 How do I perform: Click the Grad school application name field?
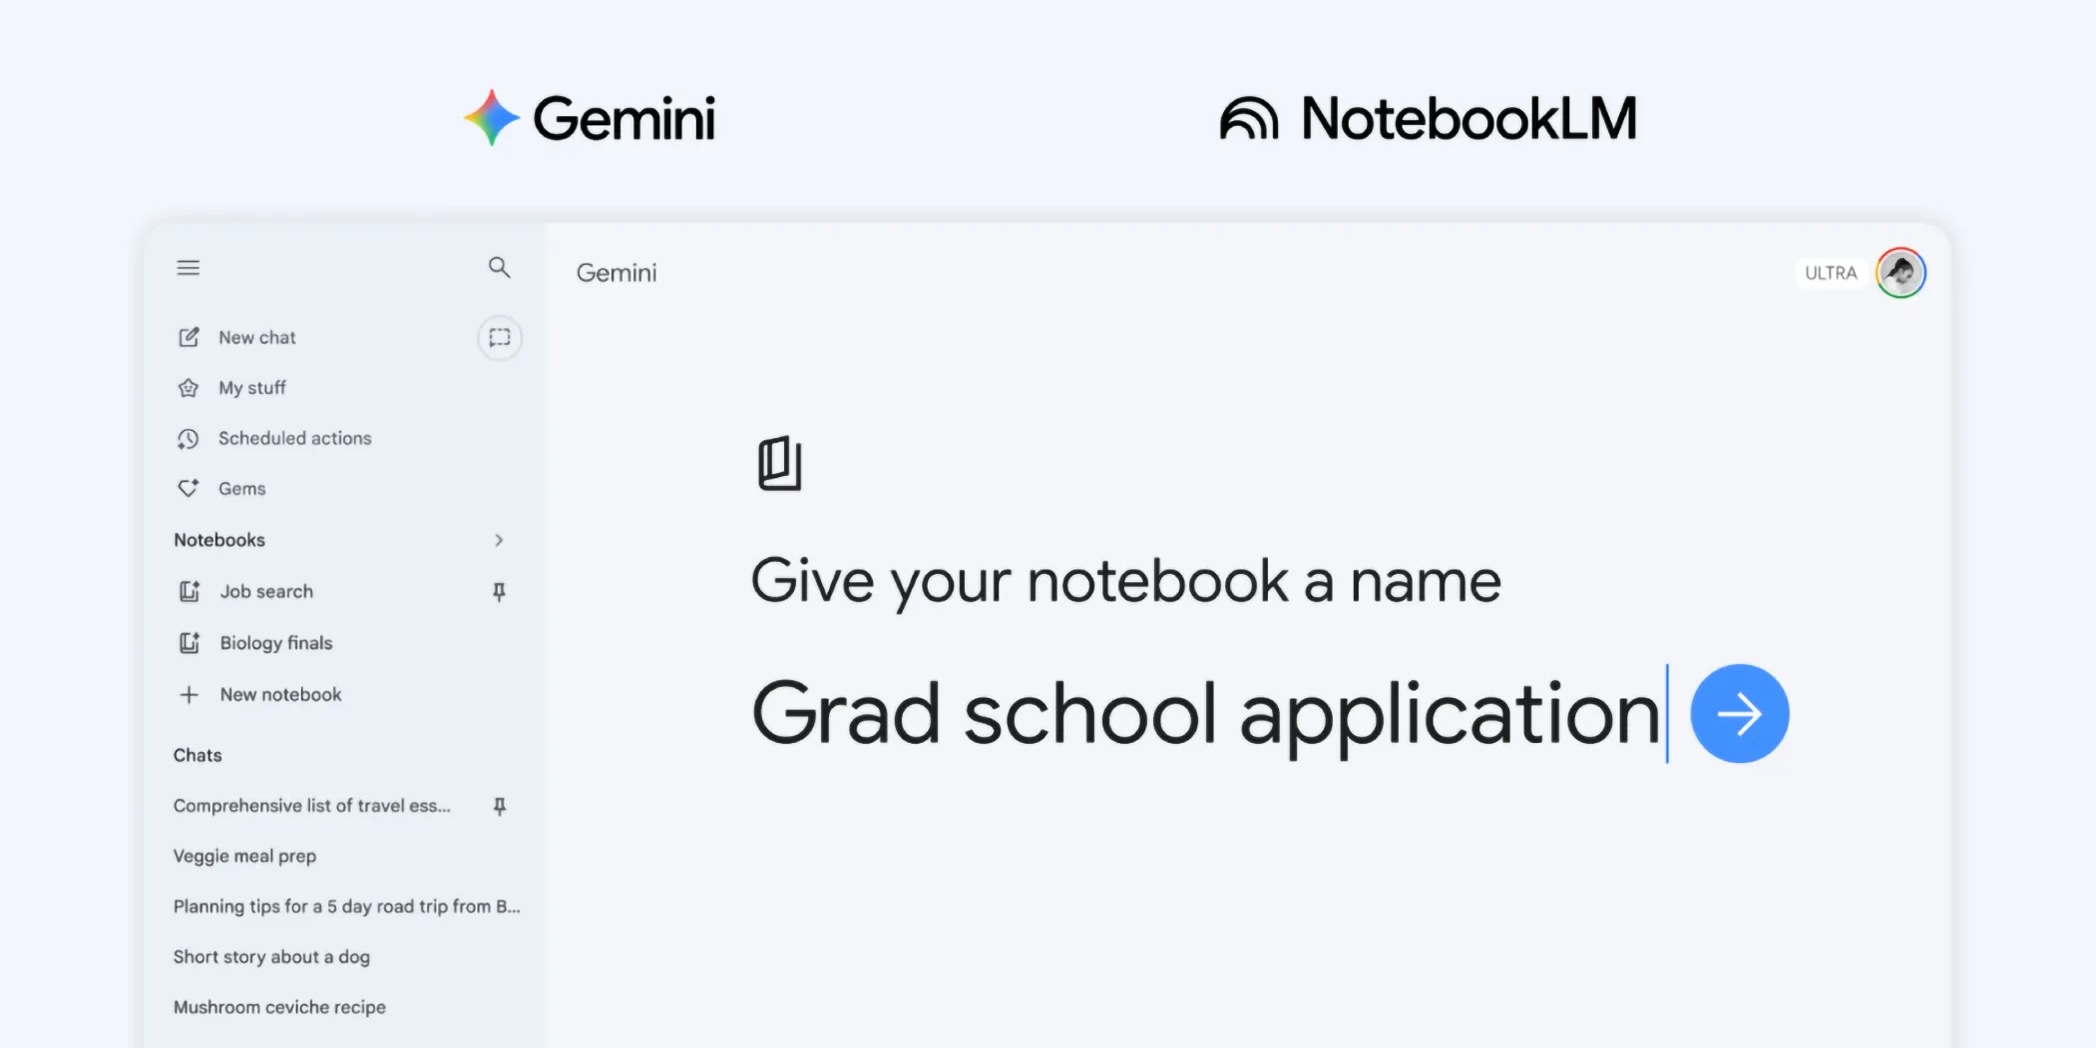(1200, 713)
